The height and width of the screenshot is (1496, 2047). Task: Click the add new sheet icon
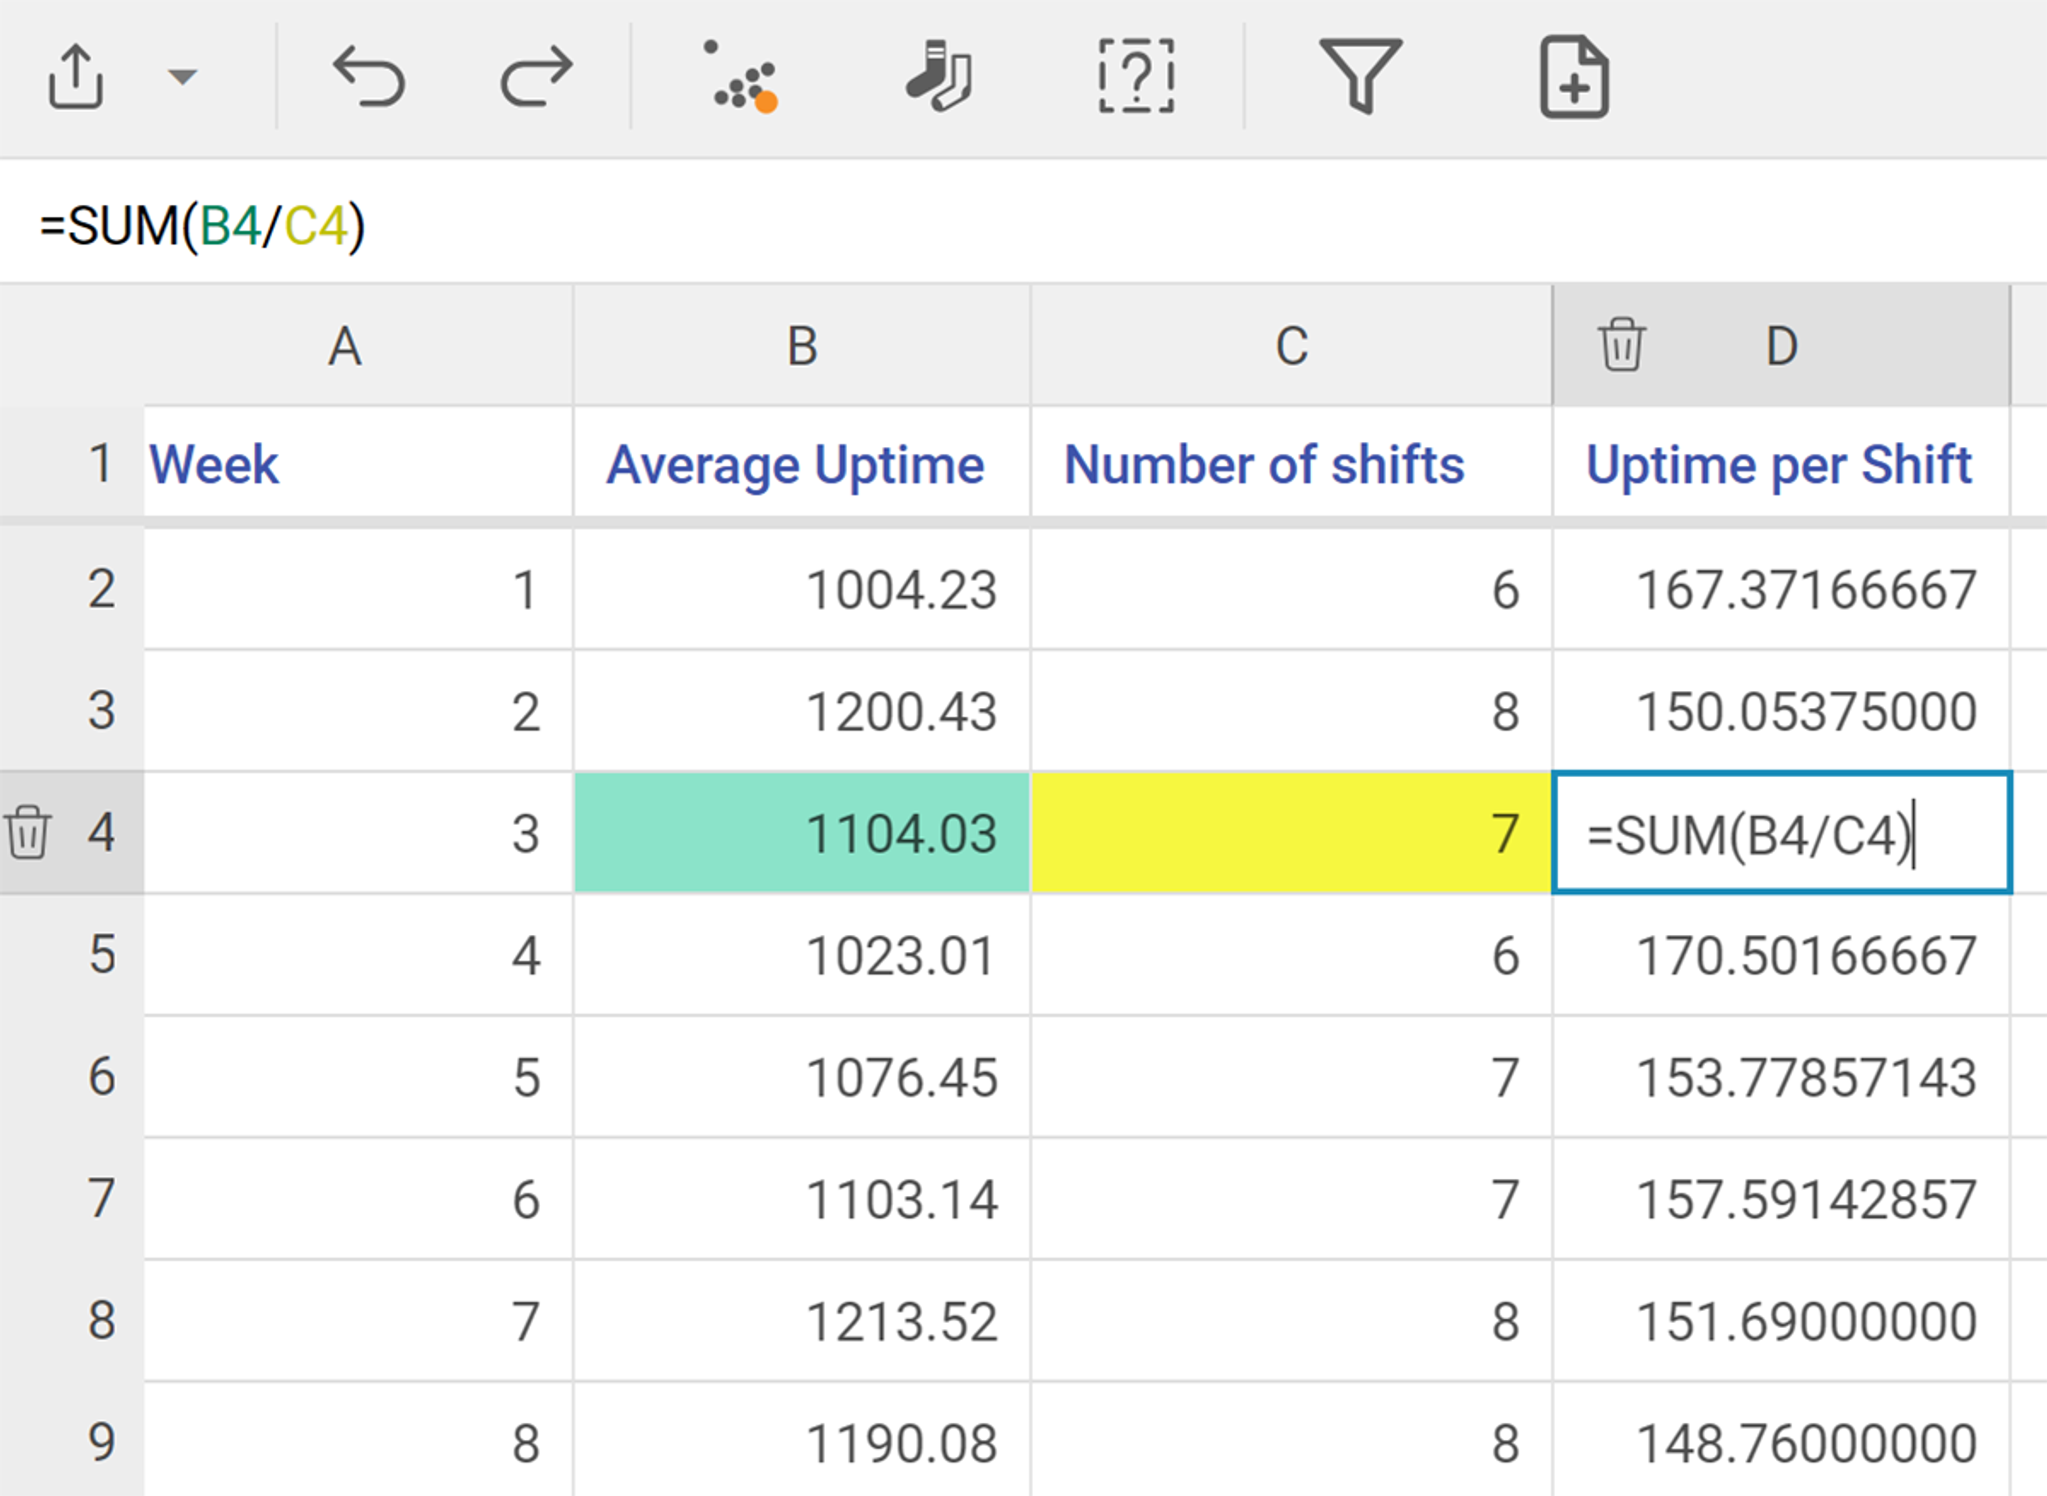(x=1573, y=77)
